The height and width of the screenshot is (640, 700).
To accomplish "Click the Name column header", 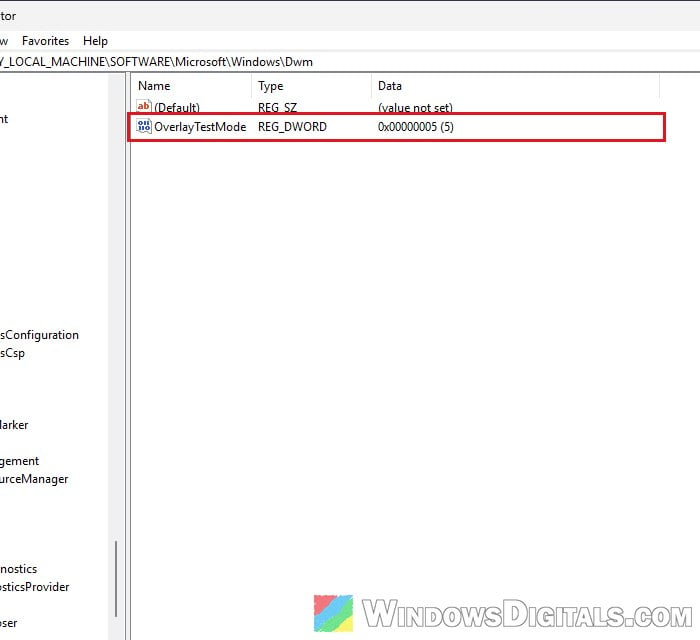I will coord(154,86).
